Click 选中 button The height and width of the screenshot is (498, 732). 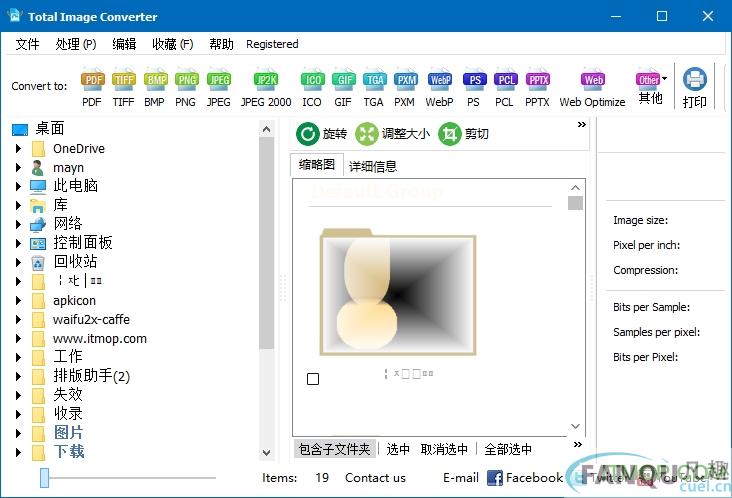click(x=398, y=449)
